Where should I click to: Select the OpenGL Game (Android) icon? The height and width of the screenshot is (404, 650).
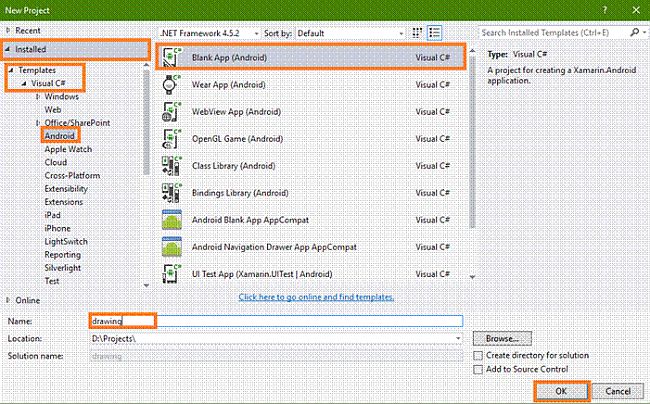point(172,139)
